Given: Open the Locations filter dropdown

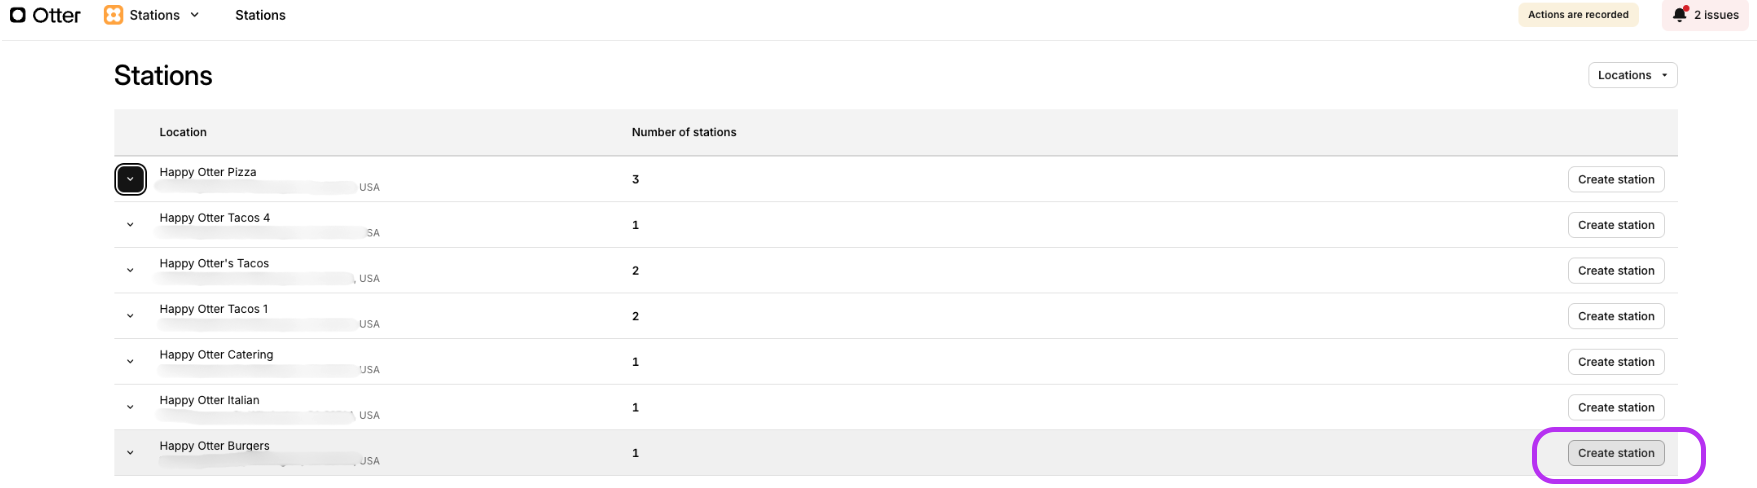Looking at the screenshot, I should click(1632, 75).
